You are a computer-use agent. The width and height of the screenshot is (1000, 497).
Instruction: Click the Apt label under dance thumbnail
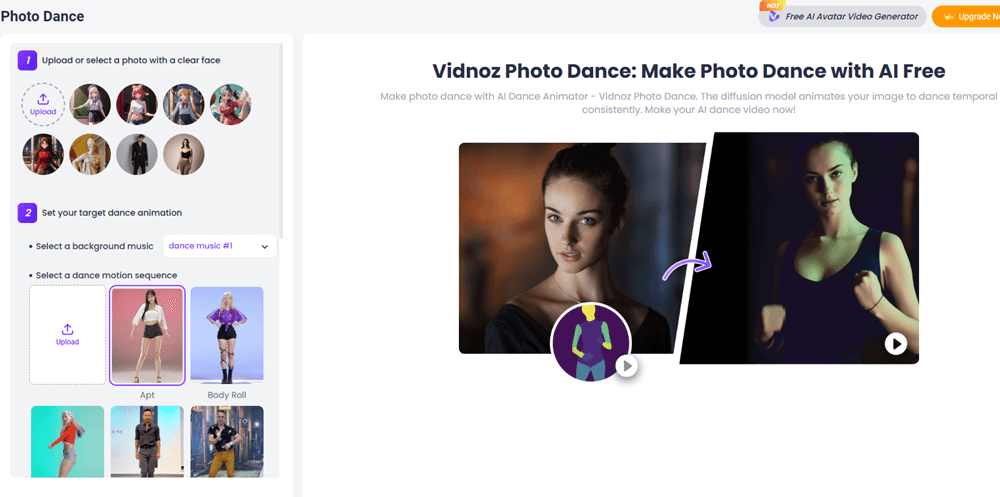147,395
